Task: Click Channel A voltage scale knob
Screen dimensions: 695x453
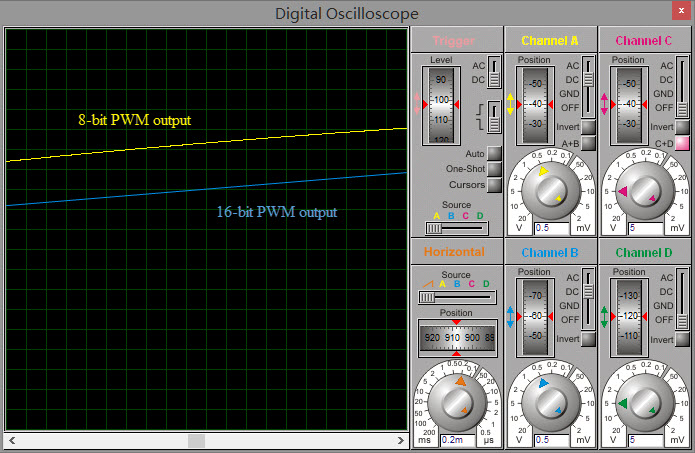Action: 551,191
